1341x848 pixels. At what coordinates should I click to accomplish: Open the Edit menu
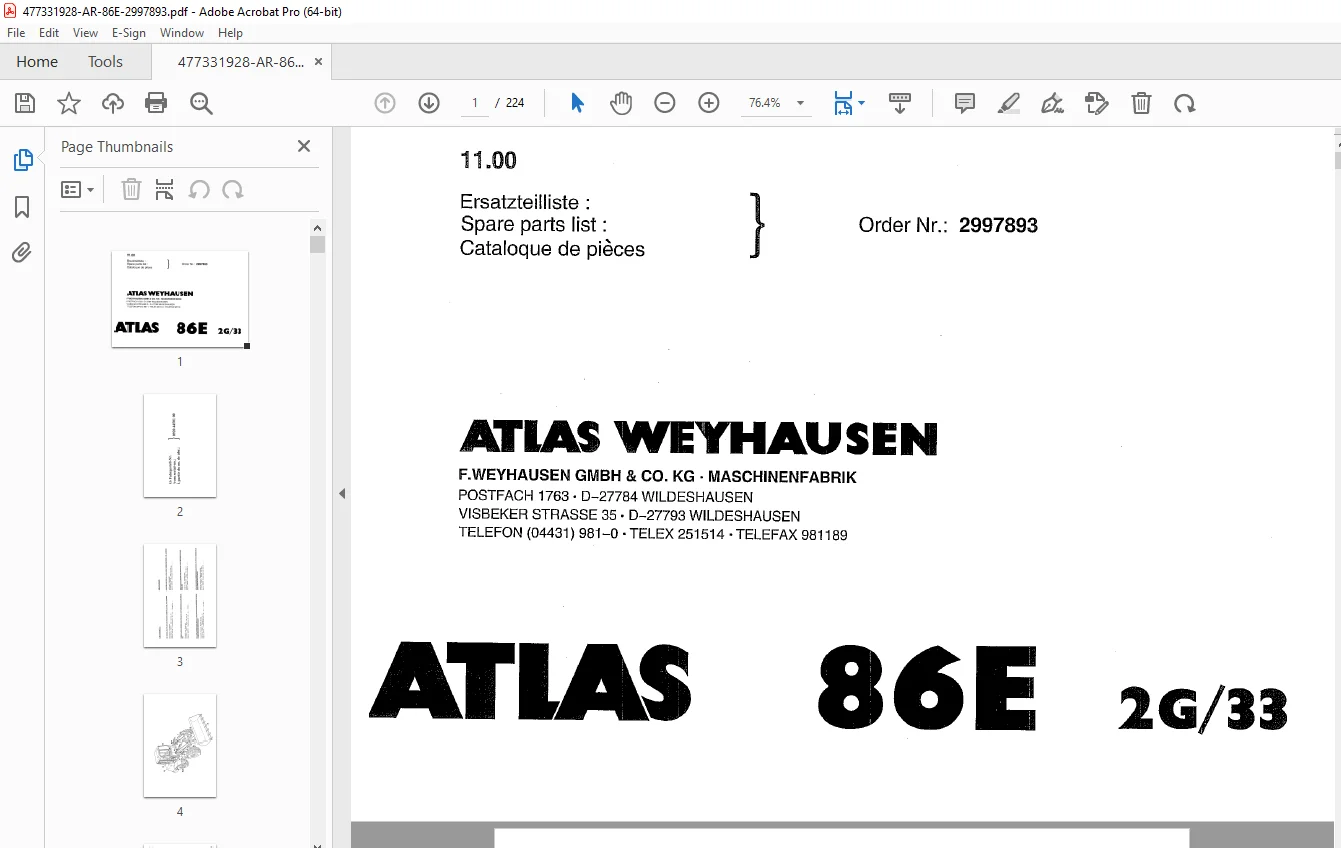pyautogui.click(x=49, y=33)
